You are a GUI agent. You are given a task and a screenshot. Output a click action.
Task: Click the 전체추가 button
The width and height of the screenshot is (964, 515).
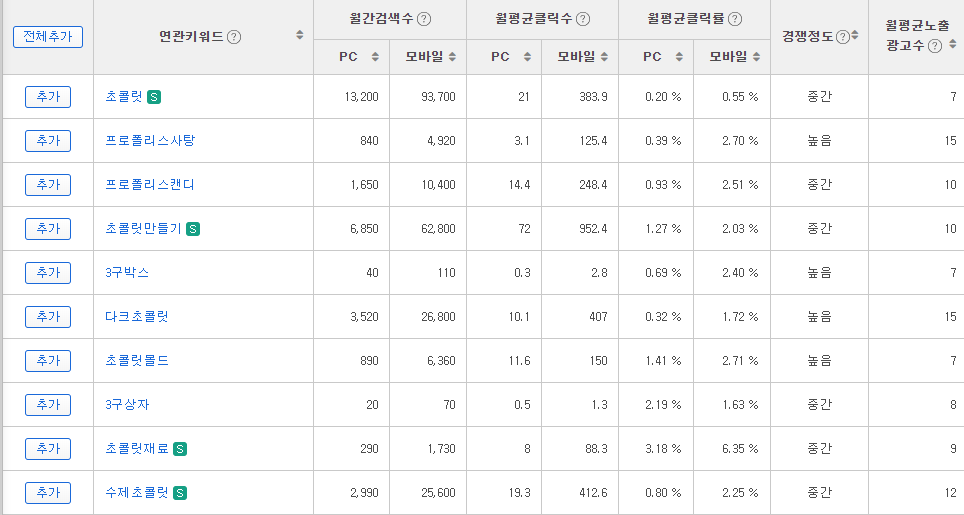pyautogui.click(x=48, y=37)
